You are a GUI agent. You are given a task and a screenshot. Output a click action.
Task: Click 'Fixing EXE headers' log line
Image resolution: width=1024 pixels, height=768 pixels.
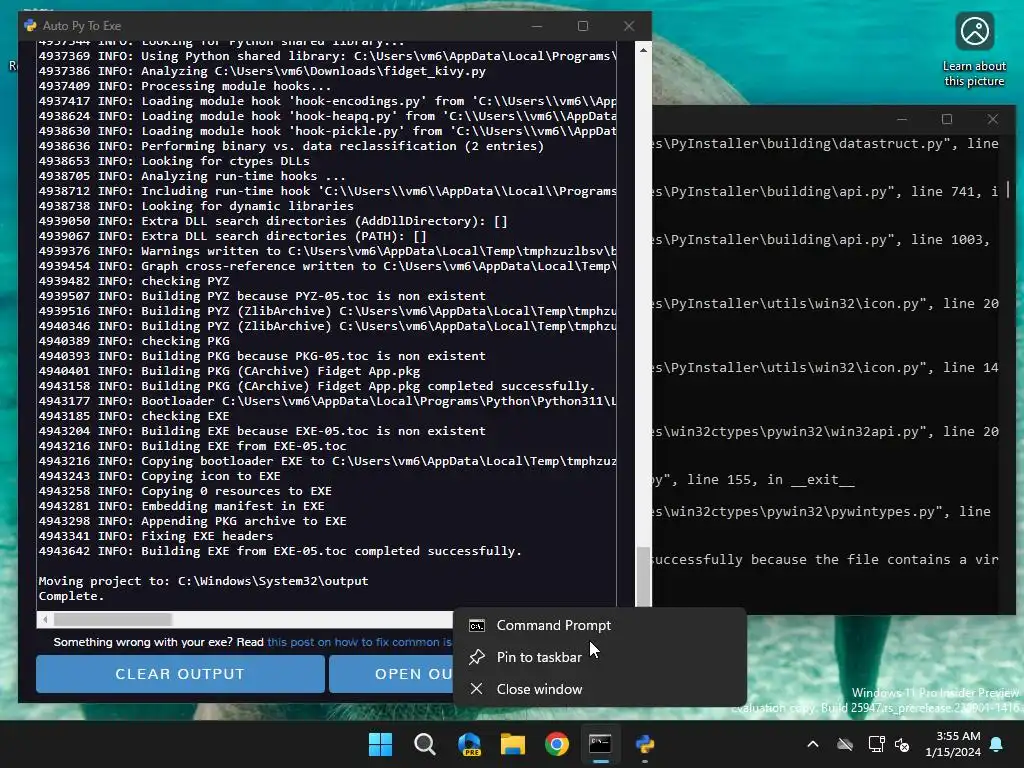(156, 536)
